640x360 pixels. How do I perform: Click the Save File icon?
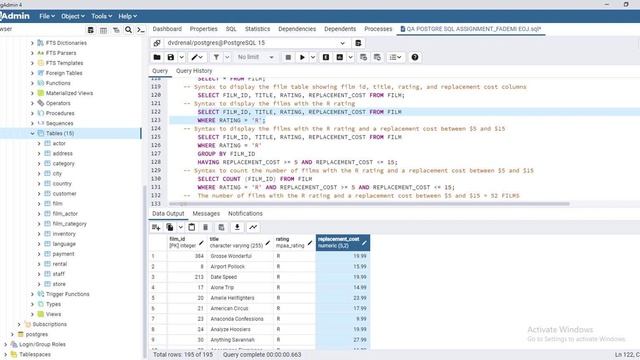tap(171, 57)
